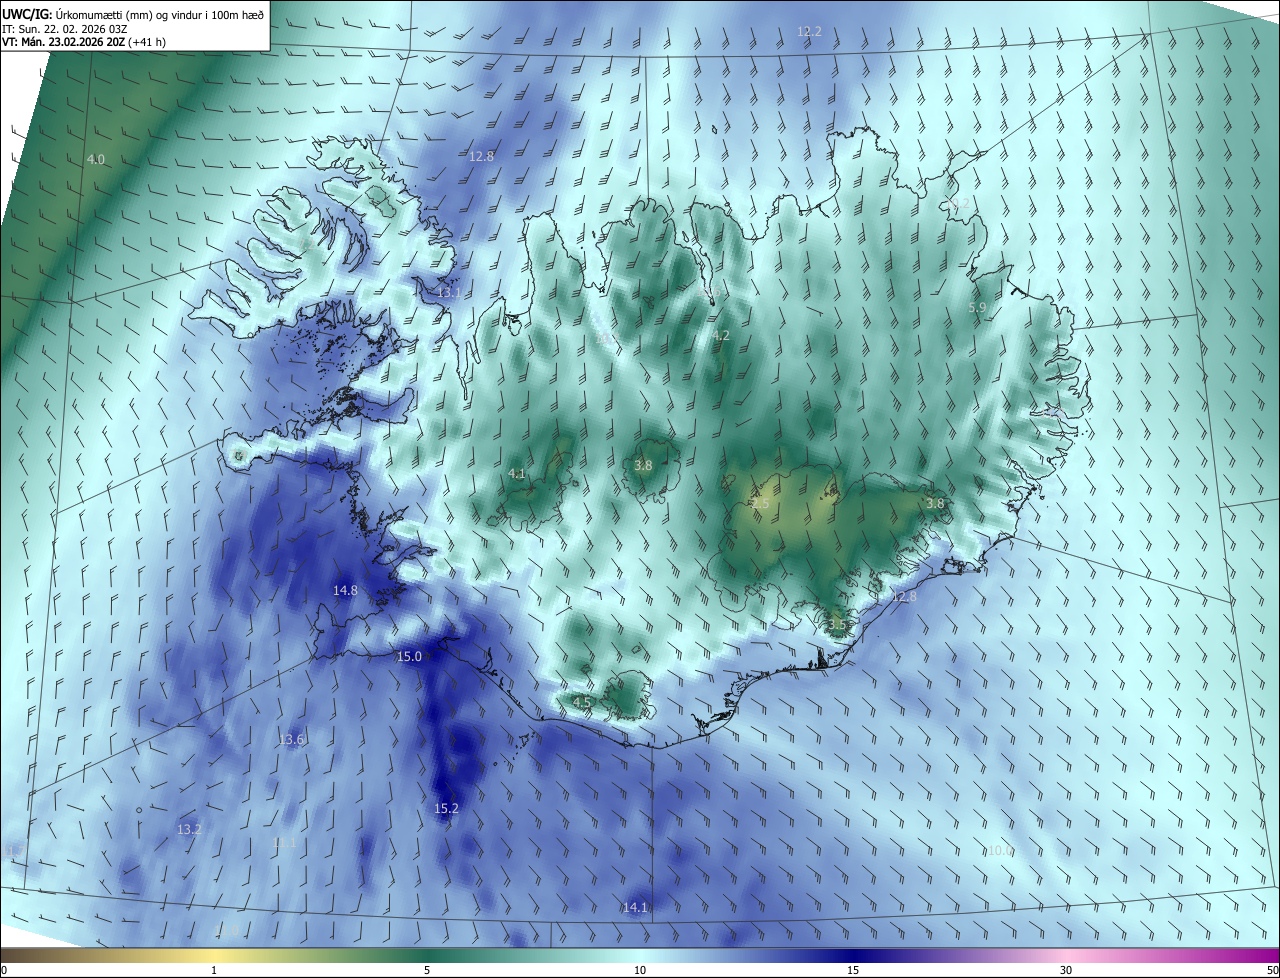1280x978 pixels.
Task: Click the 15.2 value label
Action: click(x=446, y=809)
